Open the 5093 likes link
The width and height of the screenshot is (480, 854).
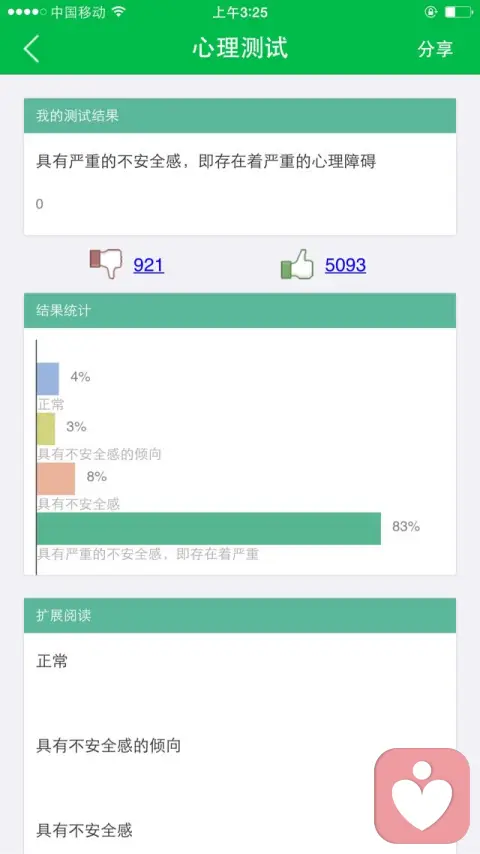point(345,265)
